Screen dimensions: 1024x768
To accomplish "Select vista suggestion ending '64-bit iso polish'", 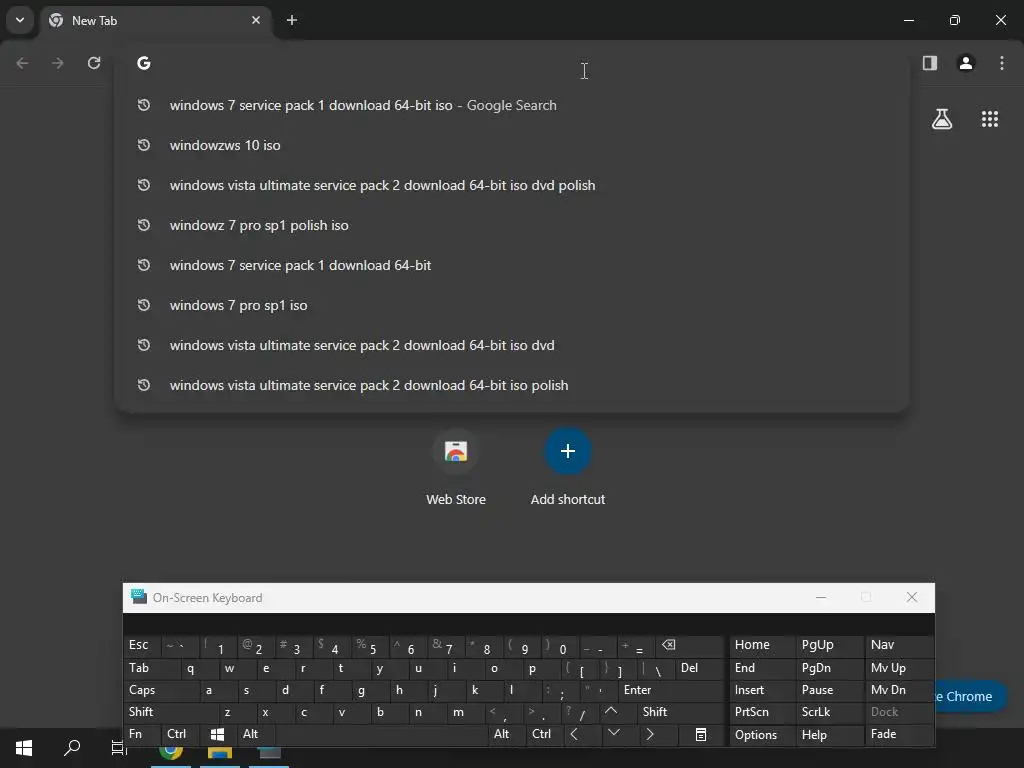I will tap(512, 385).
